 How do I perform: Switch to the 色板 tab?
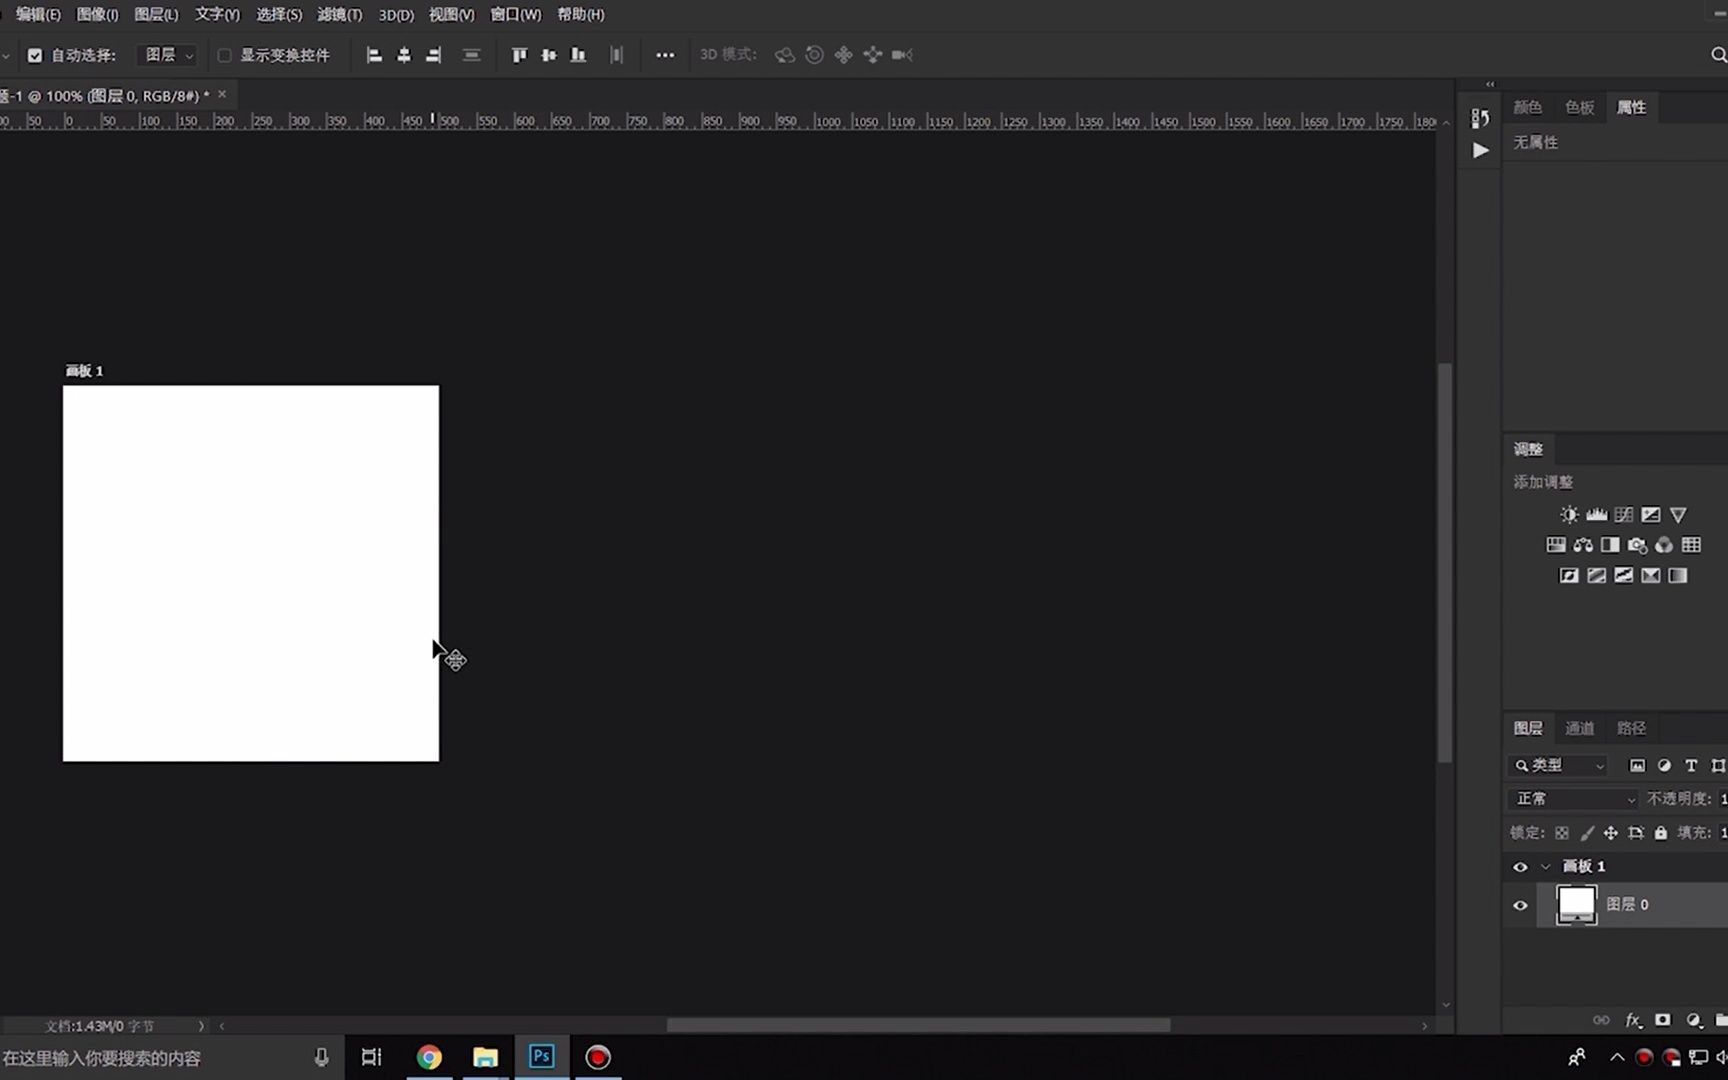point(1579,107)
